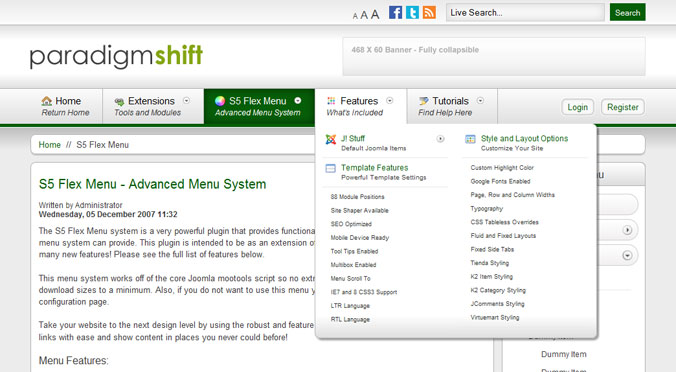Open Typography link in Features menu
The height and width of the screenshot is (372, 676).
pyautogui.click(x=486, y=209)
